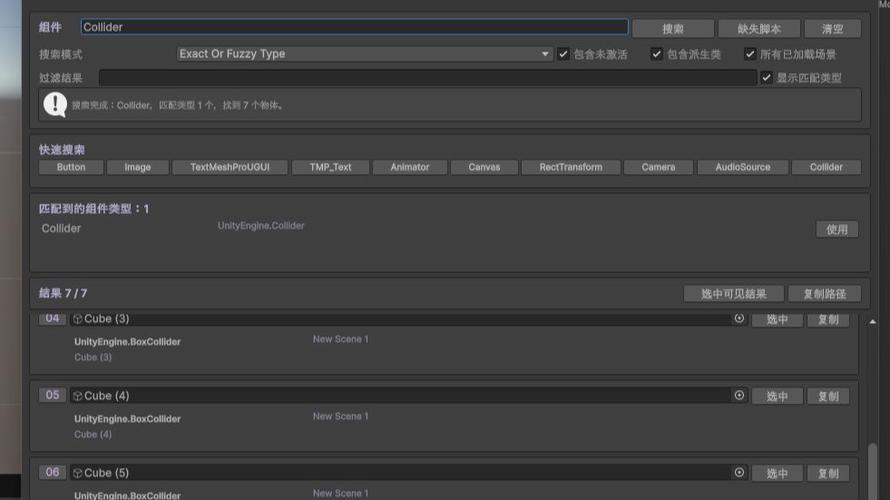Click the RectTransform quick search shortcut
The width and height of the screenshot is (890, 500).
pyautogui.click(x=571, y=167)
